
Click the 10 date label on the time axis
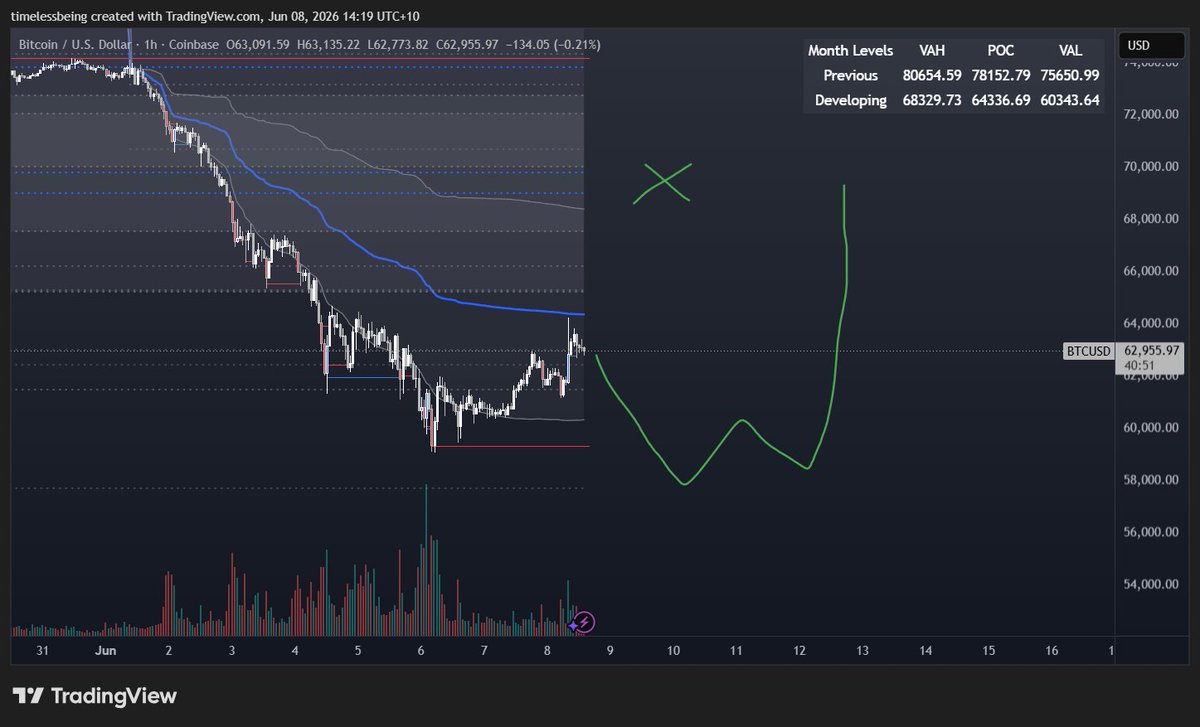(x=673, y=650)
